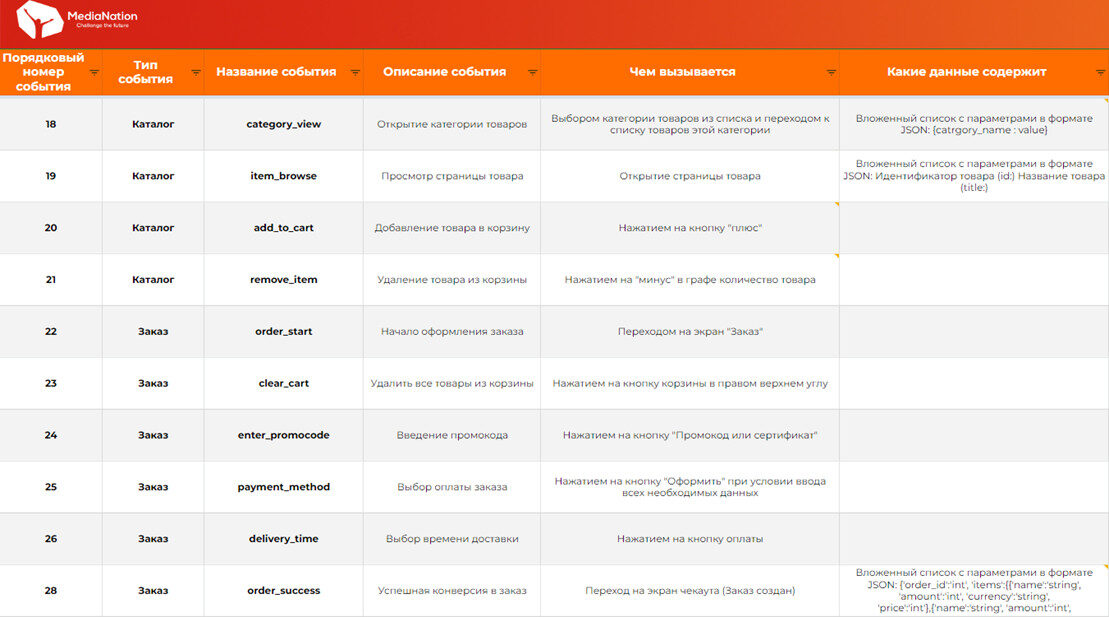Image resolution: width=1109 pixels, height=617 pixels.
Task: Open filter for Порядковый номер события column
Action: coord(94,72)
